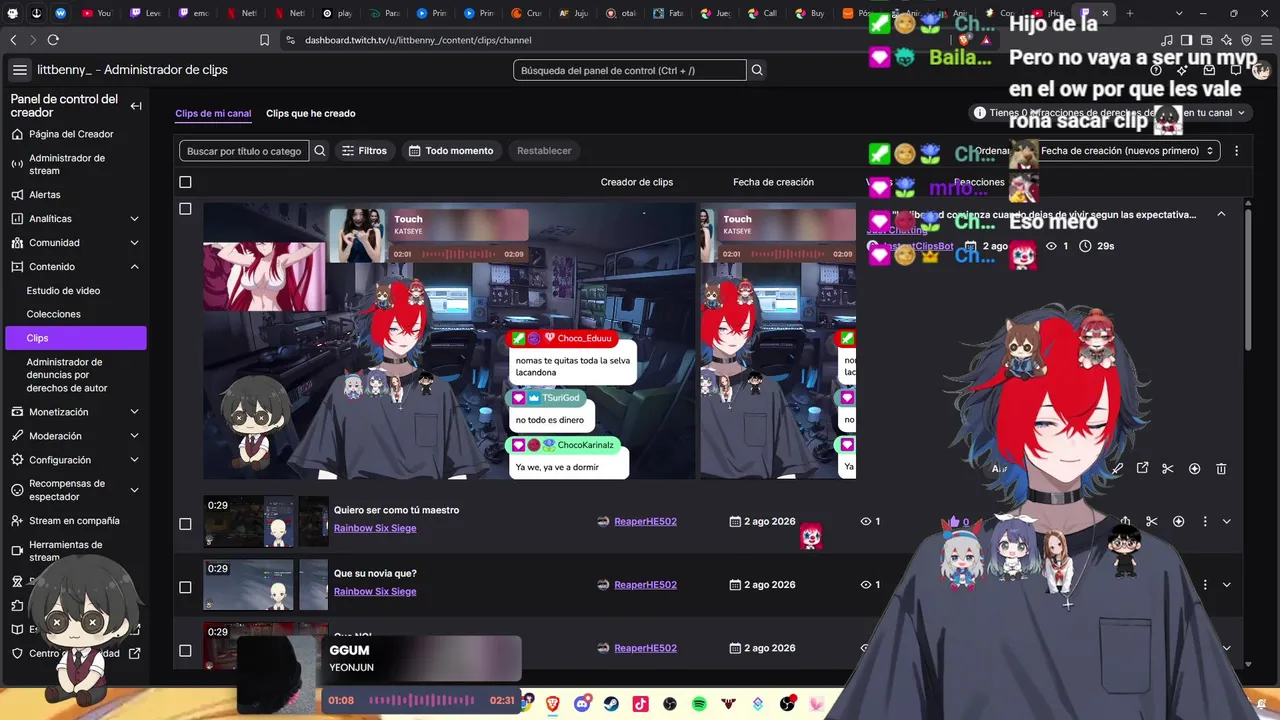This screenshot has width=1280, height=720.
Task: Select checkbox for Quiero ser como tú maestro
Action: click(x=185, y=524)
